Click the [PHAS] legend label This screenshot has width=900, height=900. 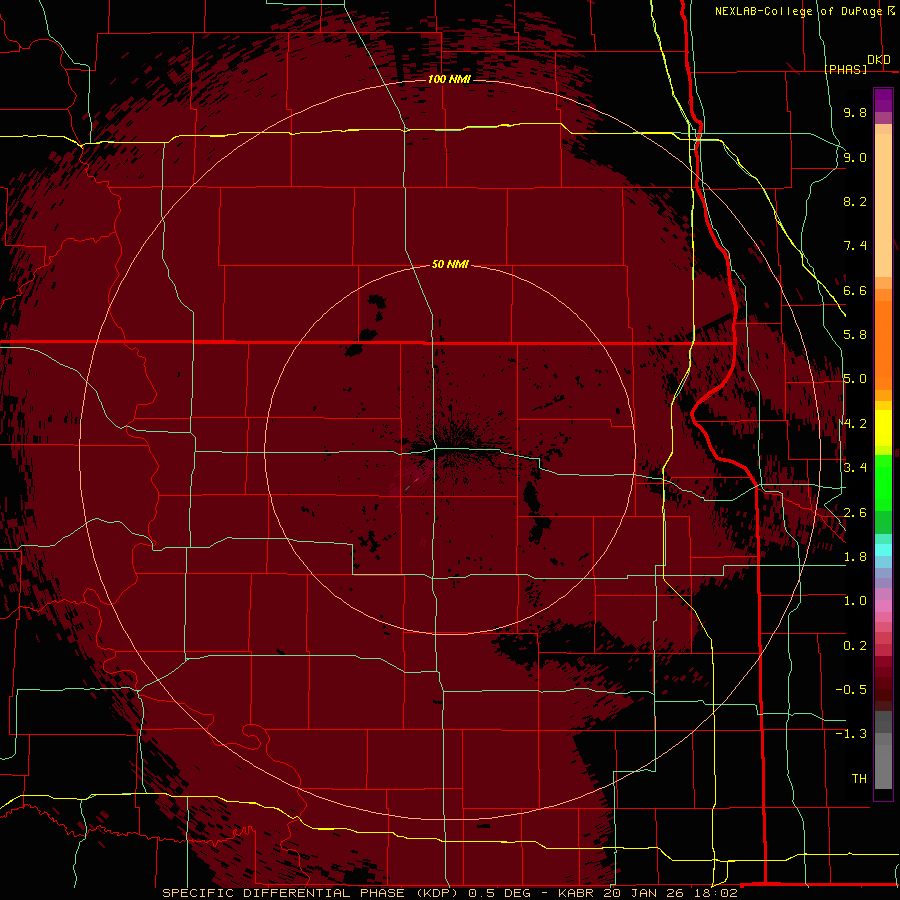tap(845, 69)
